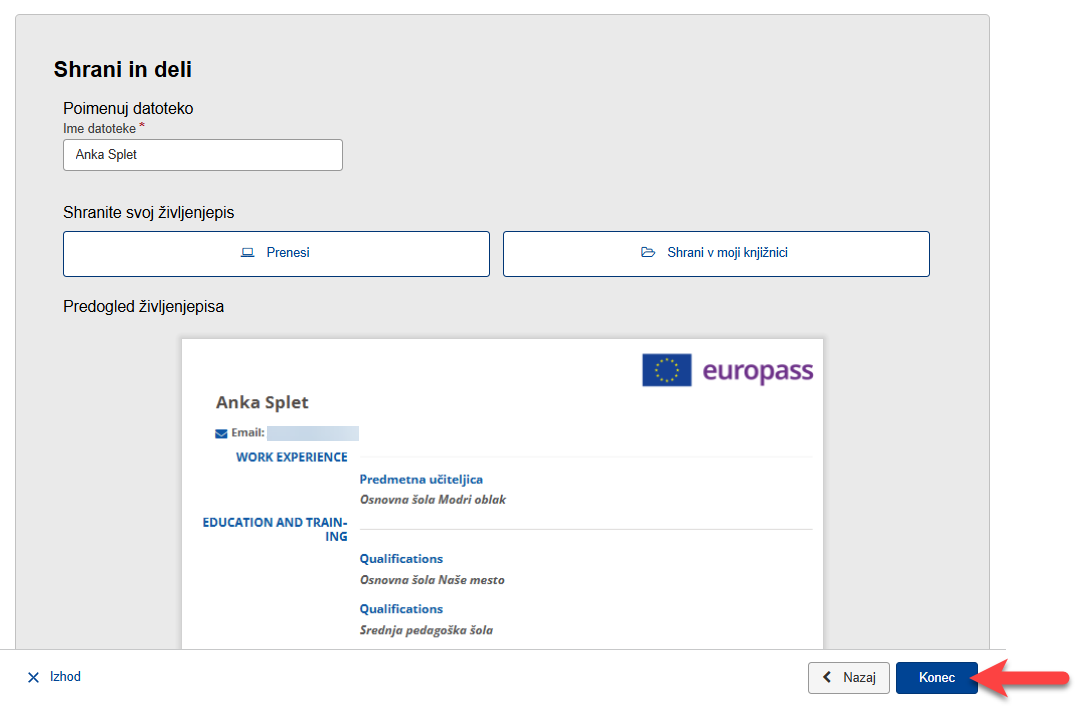Click the folder icon for saving to library
This screenshot has height=709, width=1092.
648,253
